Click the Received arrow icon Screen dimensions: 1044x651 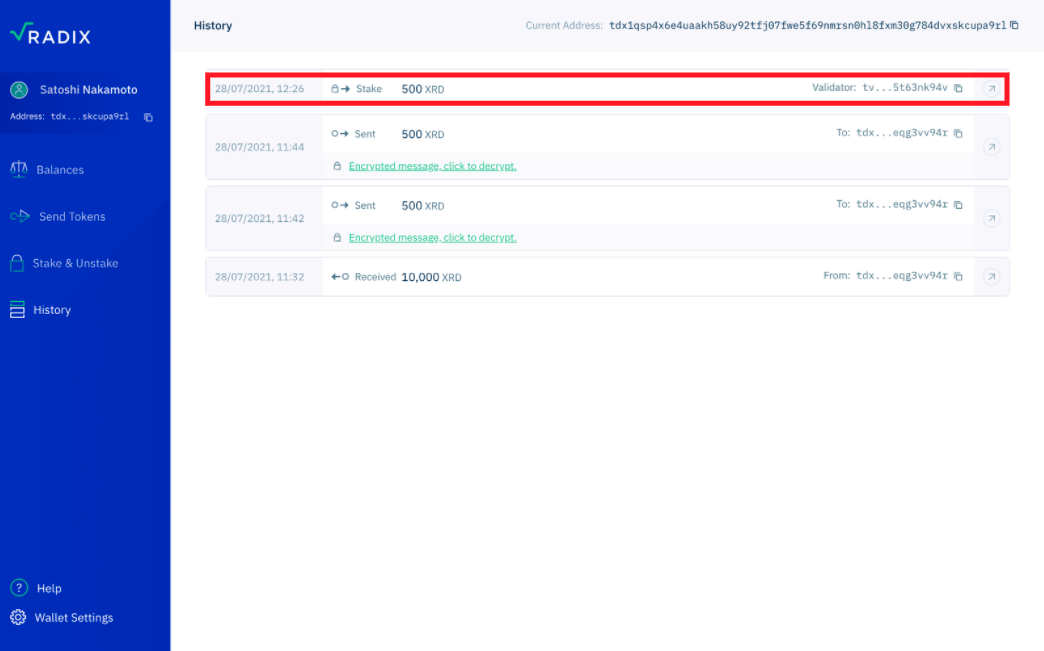340,276
